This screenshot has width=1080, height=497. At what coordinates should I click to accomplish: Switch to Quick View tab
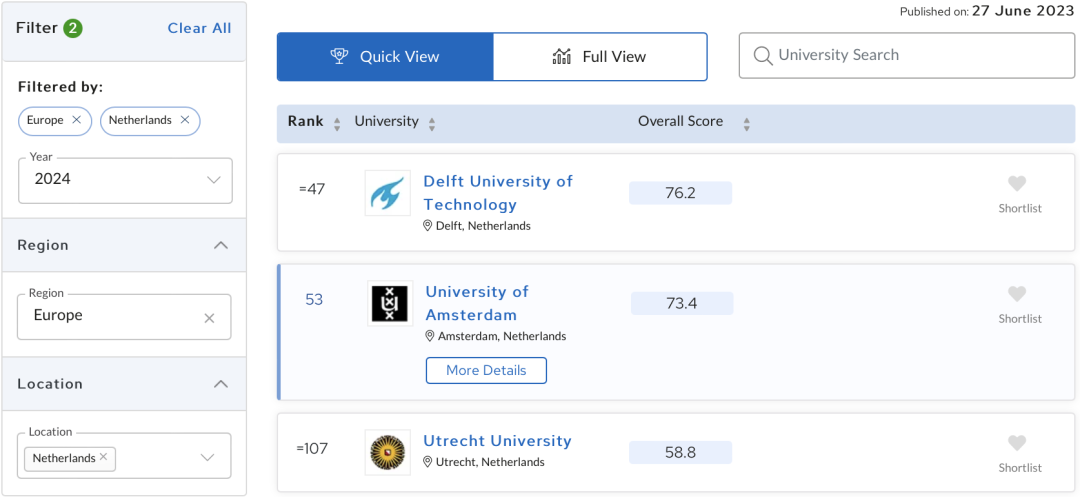tap(385, 57)
